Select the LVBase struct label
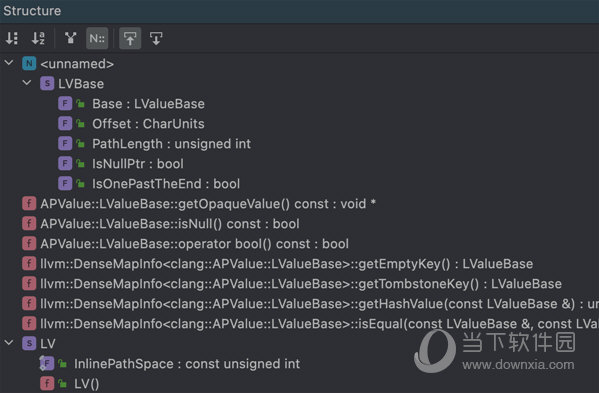The width and height of the screenshot is (599, 394). pyautogui.click(x=81, y=84)
